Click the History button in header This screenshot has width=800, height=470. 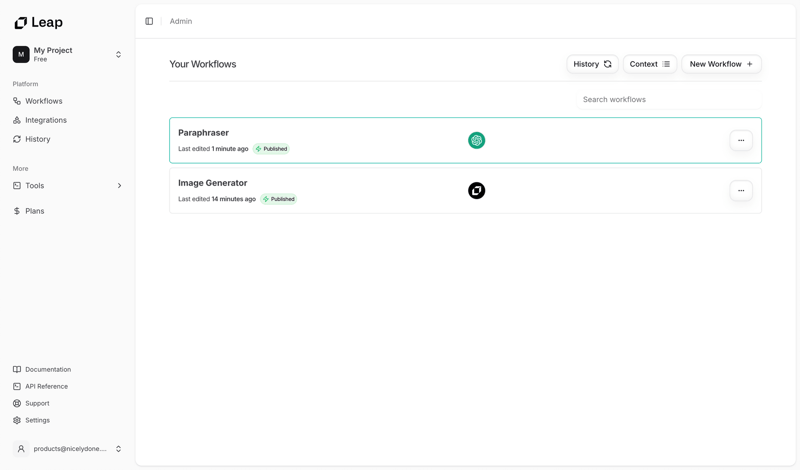(x=592, y=64)
